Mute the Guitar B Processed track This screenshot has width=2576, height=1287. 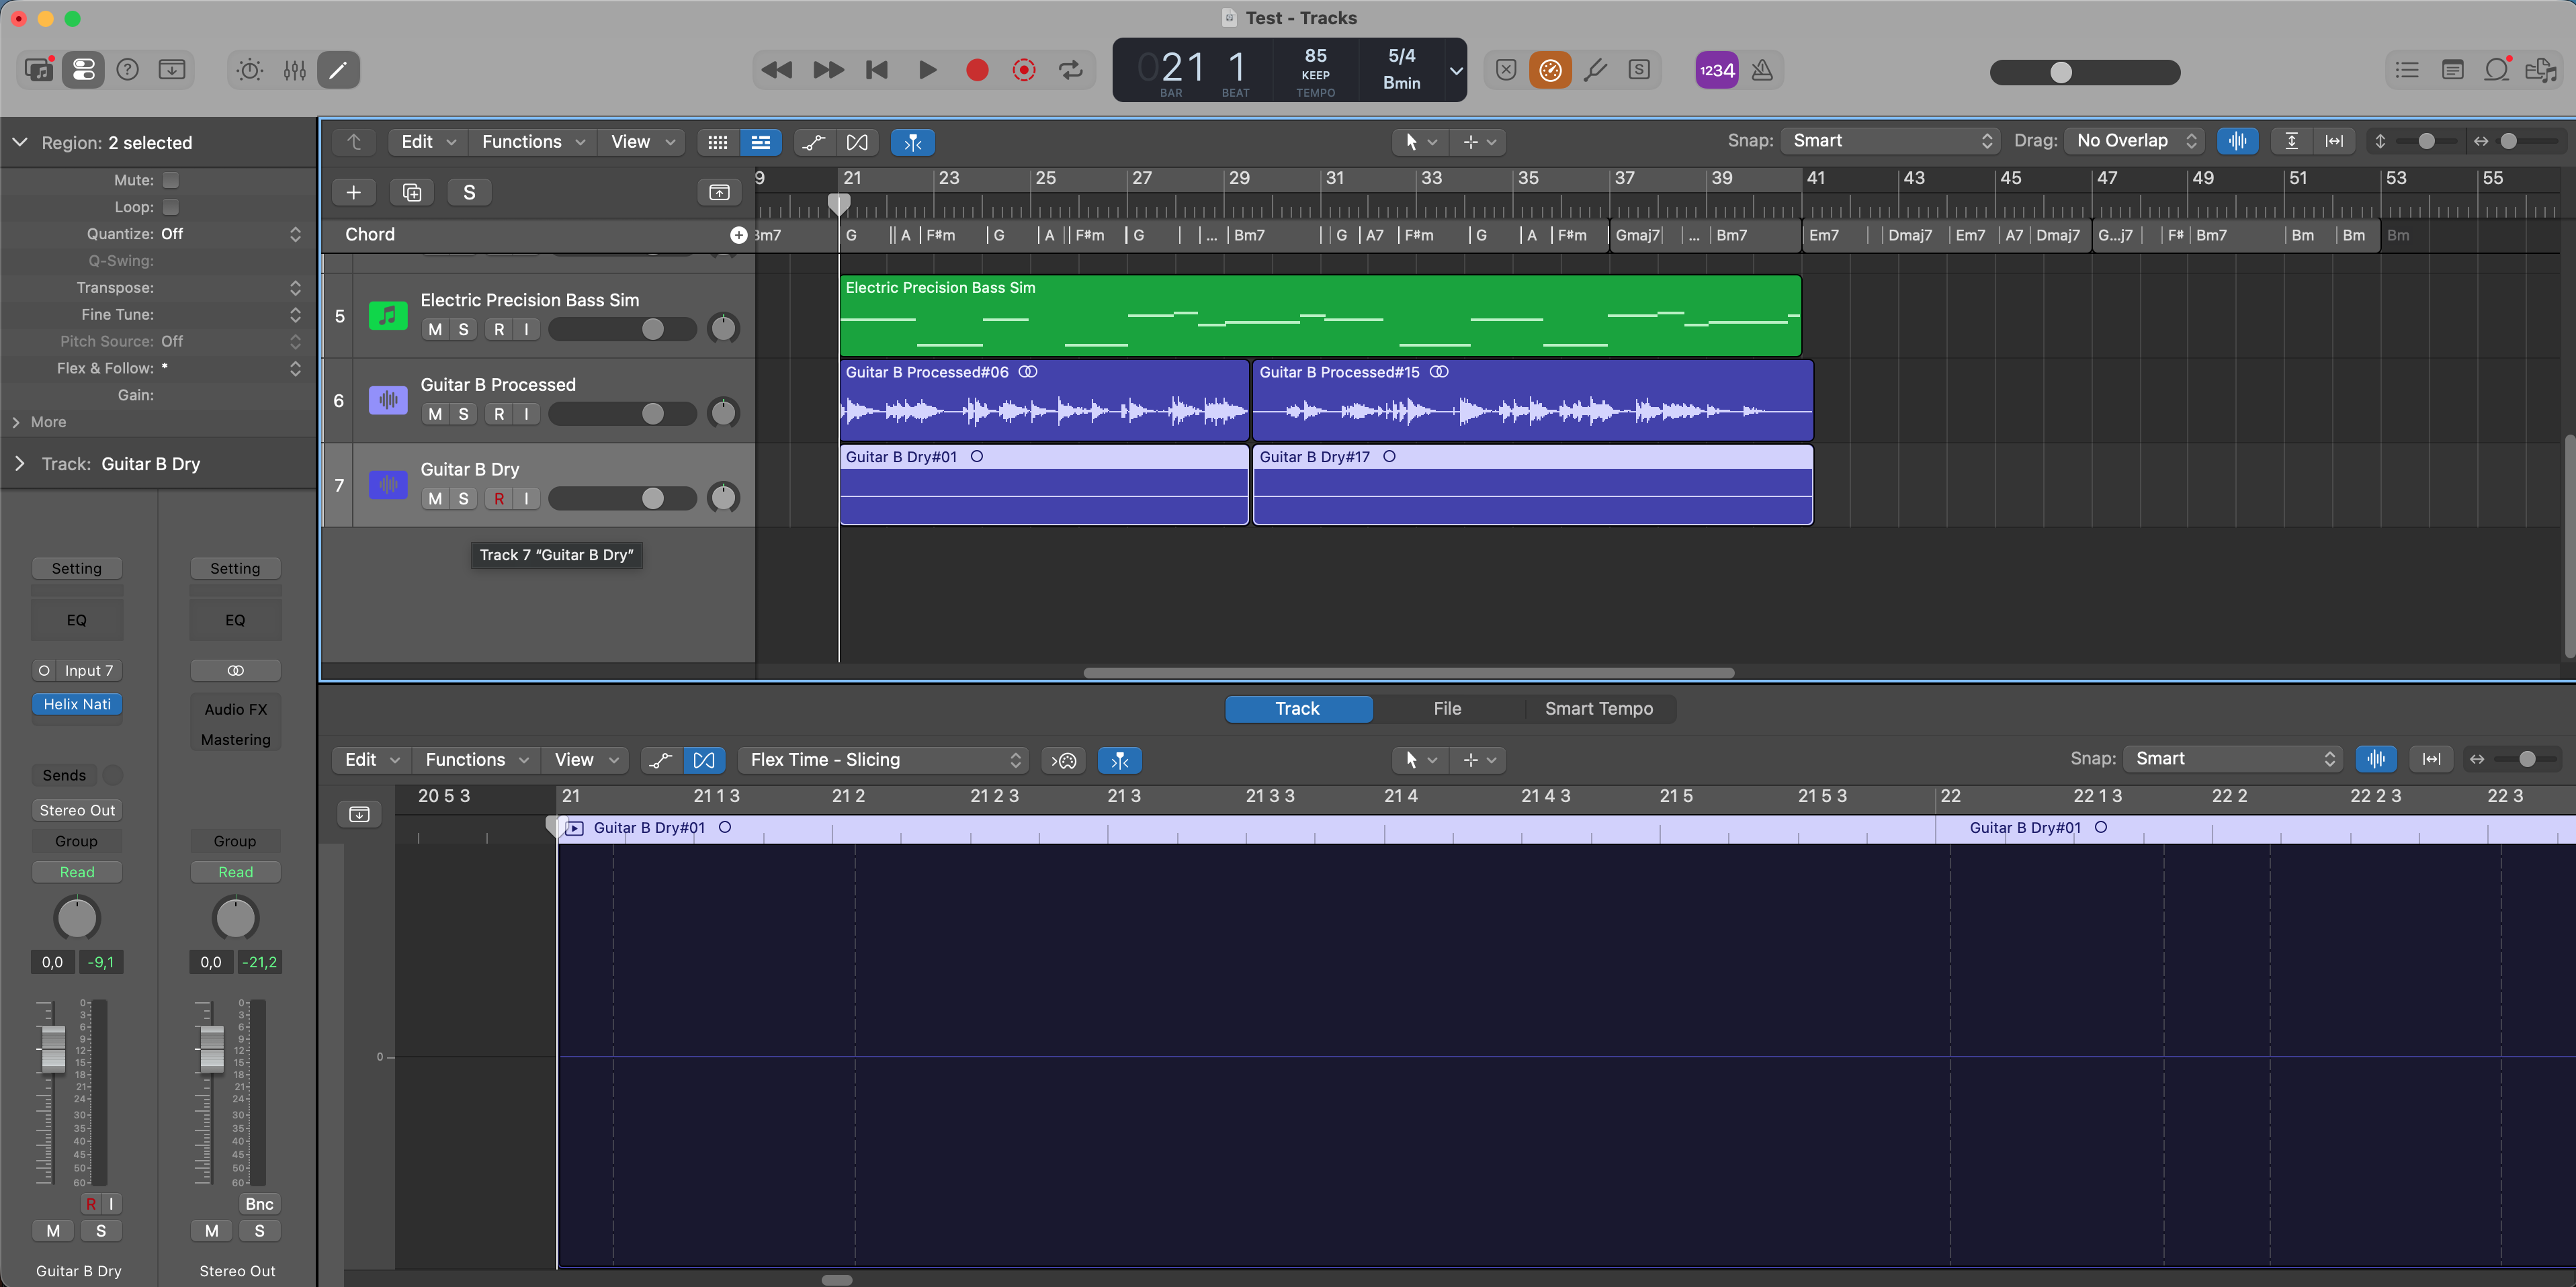(435, 414)
